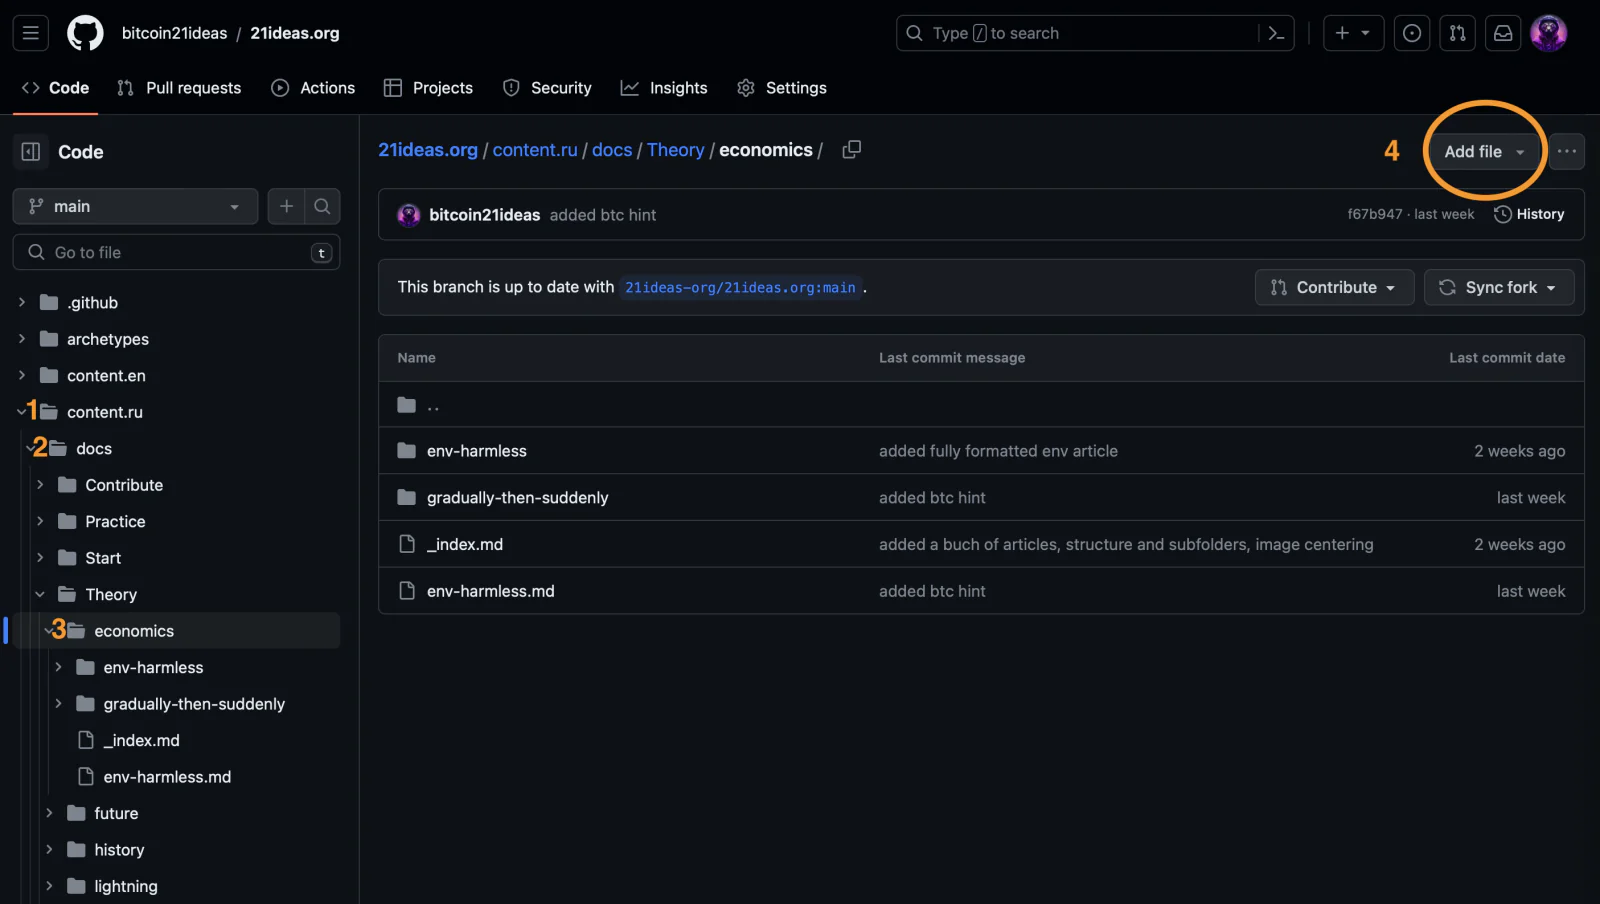Click the _index.md file icon in file list
1600x904 pixels.
(406, 544)
